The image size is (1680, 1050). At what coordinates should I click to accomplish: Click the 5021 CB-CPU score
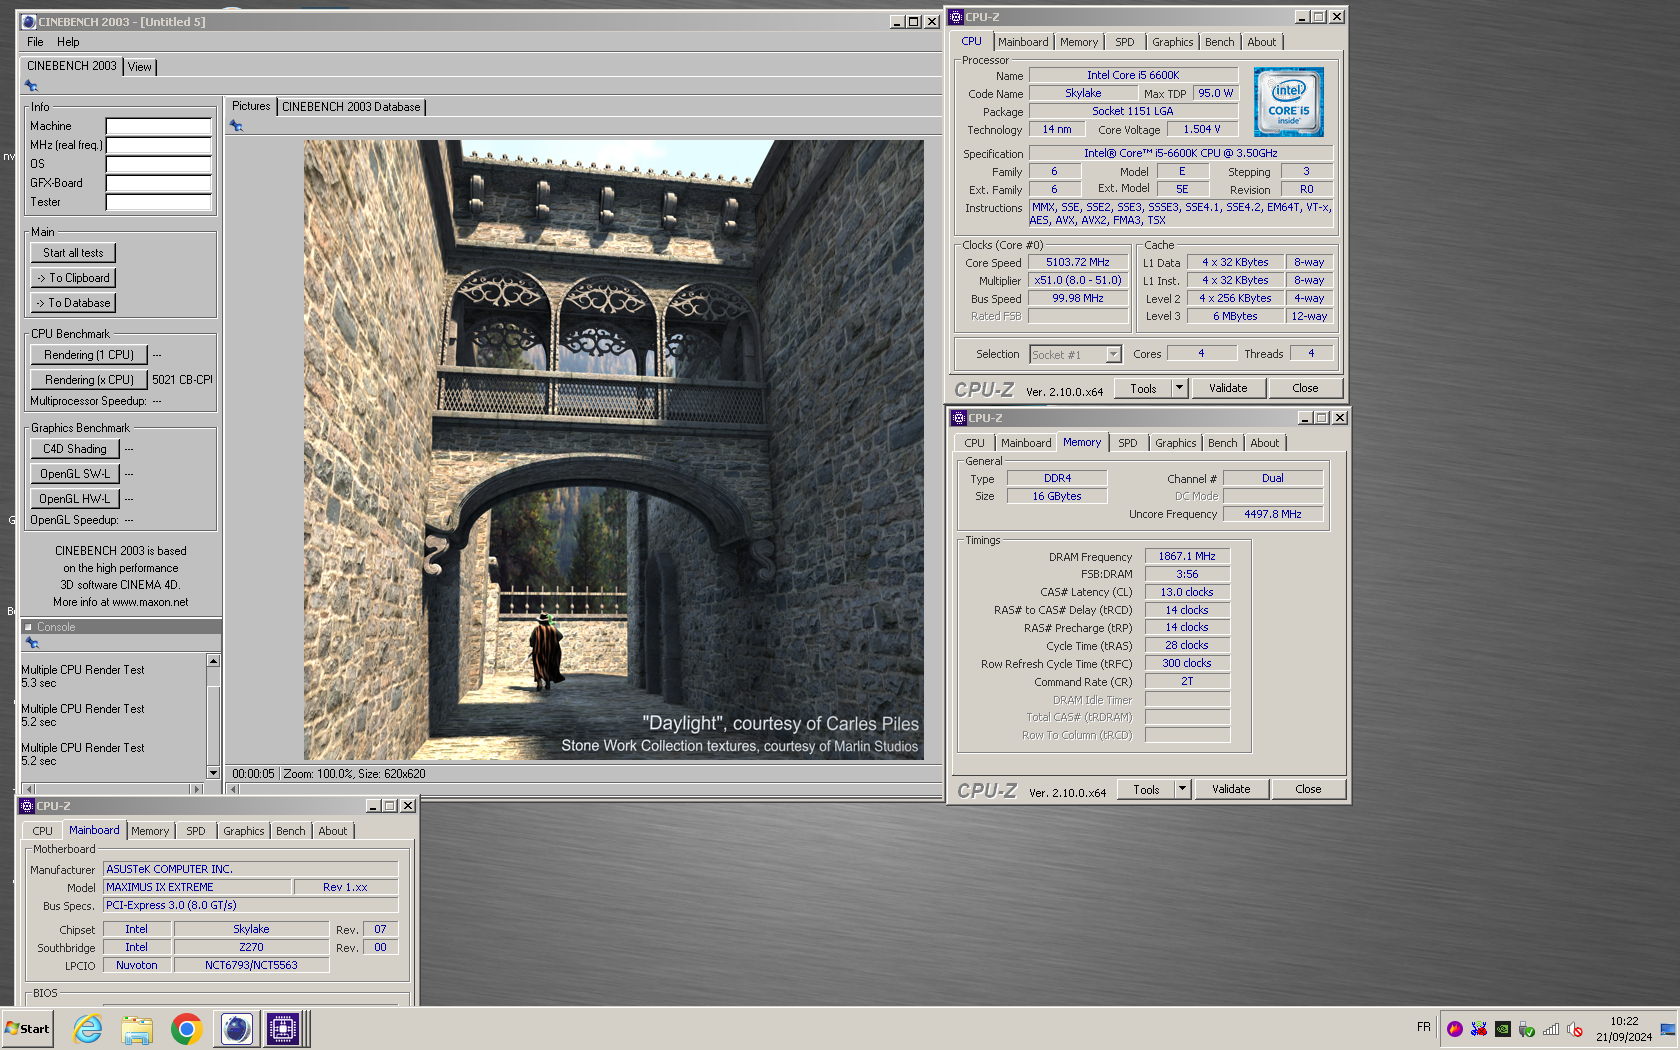coord(182,380)
